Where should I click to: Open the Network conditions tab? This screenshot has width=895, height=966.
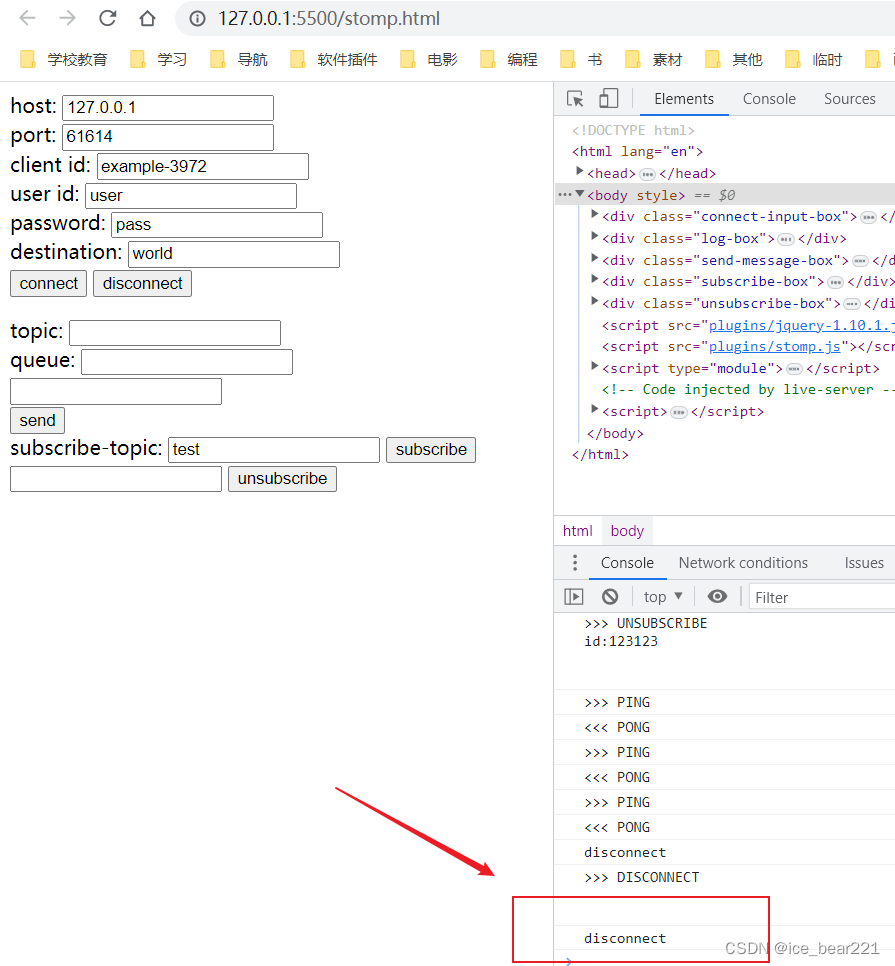coord(743,563)
